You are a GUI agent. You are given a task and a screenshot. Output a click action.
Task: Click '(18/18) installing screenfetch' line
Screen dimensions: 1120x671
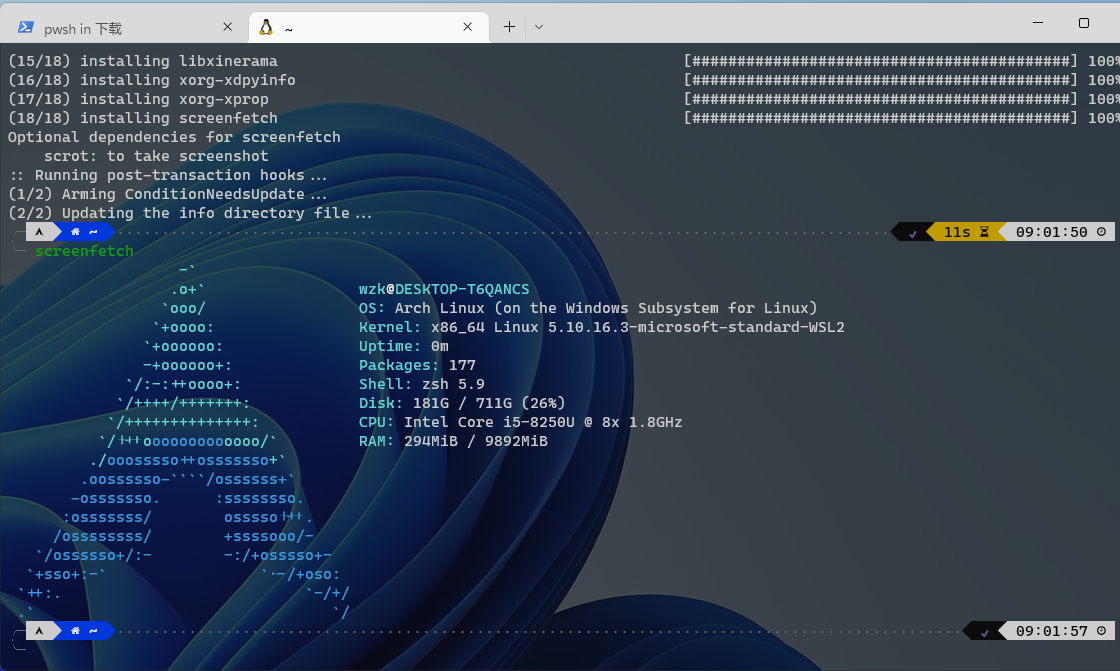pyautogui.click(x=143, y=118)
